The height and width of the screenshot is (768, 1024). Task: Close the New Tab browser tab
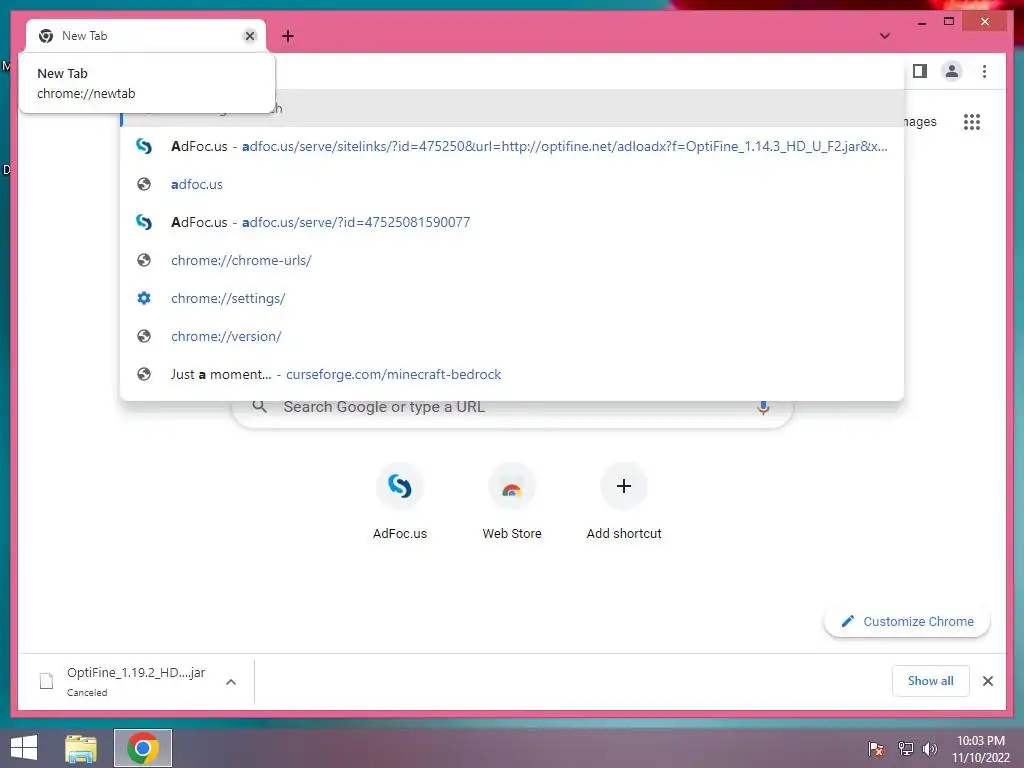[x=249, y=36]
